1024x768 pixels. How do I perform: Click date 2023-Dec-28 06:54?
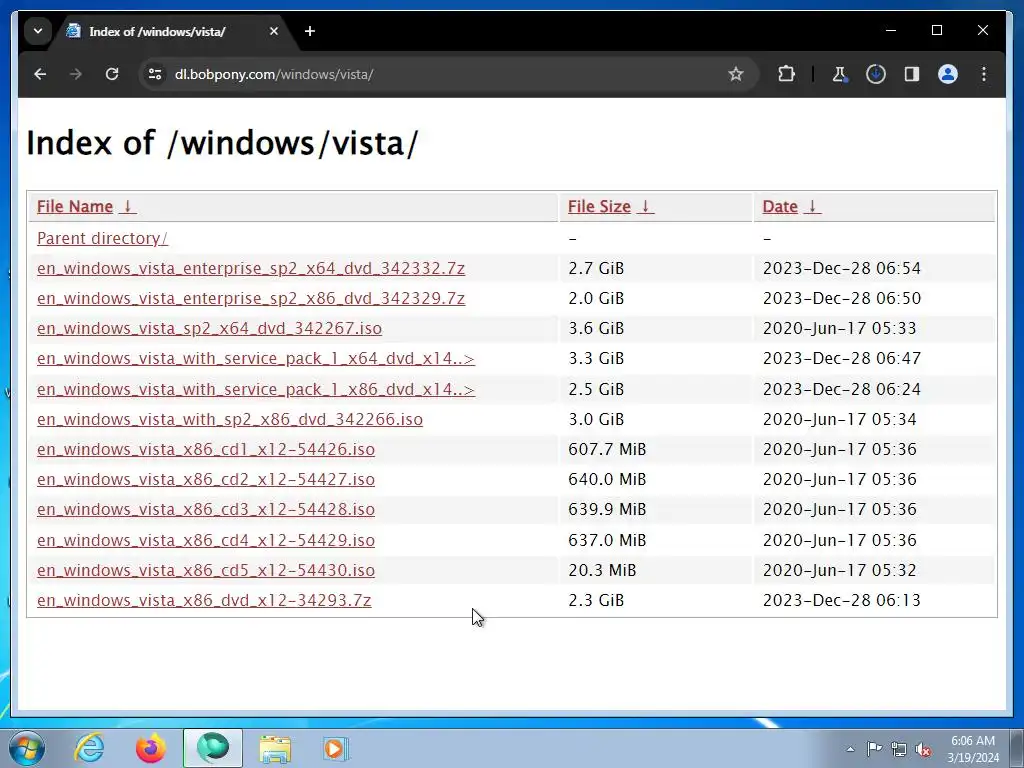pos(841,268)
